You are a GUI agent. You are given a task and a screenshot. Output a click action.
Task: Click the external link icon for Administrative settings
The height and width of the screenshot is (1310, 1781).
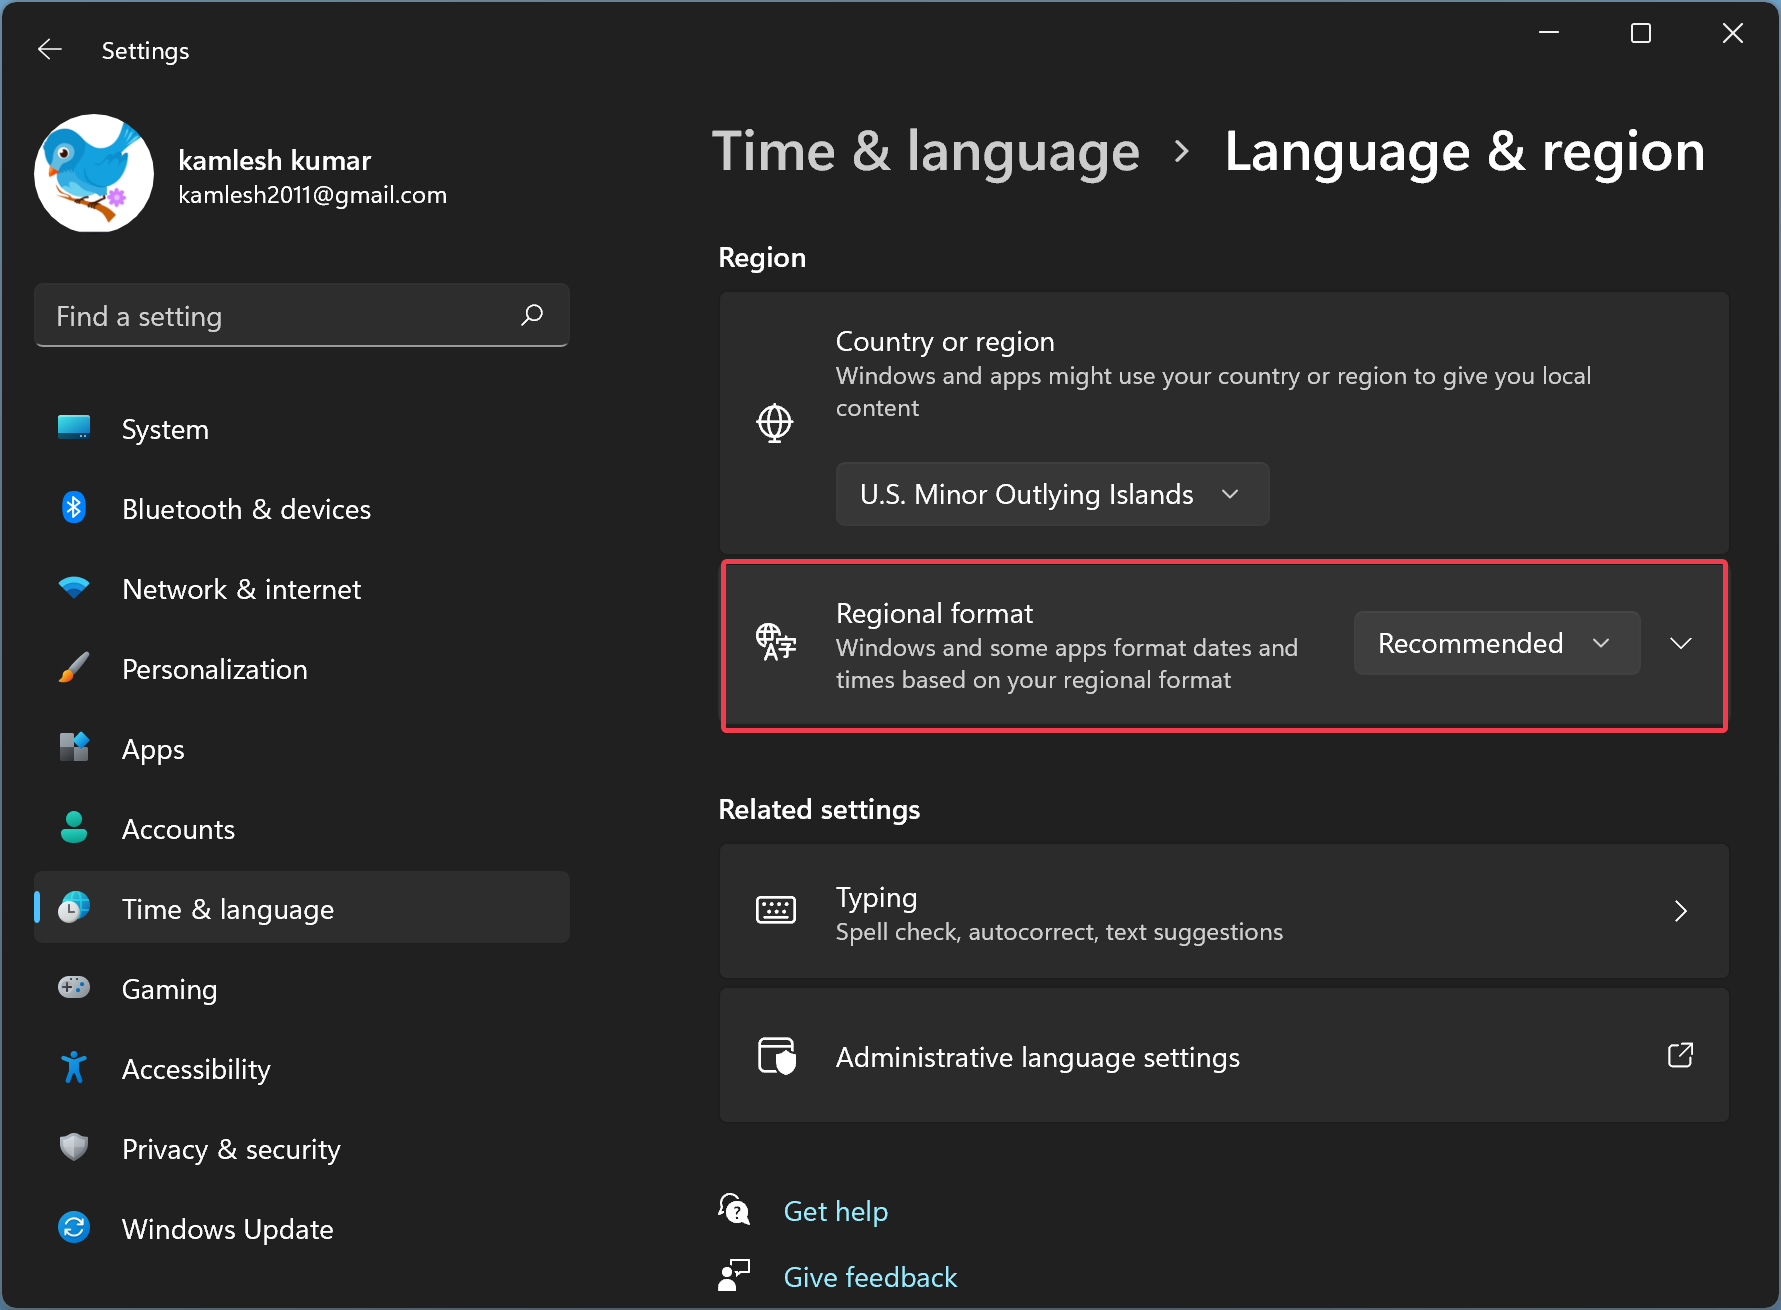click(x=1681, y=1054)
